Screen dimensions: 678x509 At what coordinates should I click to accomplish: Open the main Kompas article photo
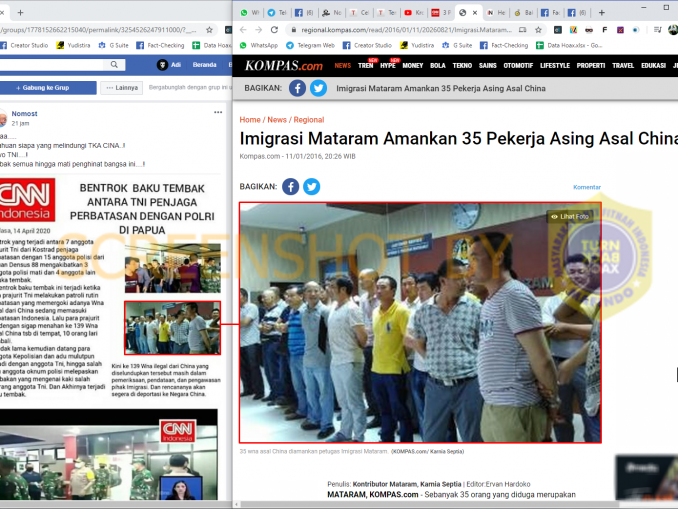[x=420, y=323]
